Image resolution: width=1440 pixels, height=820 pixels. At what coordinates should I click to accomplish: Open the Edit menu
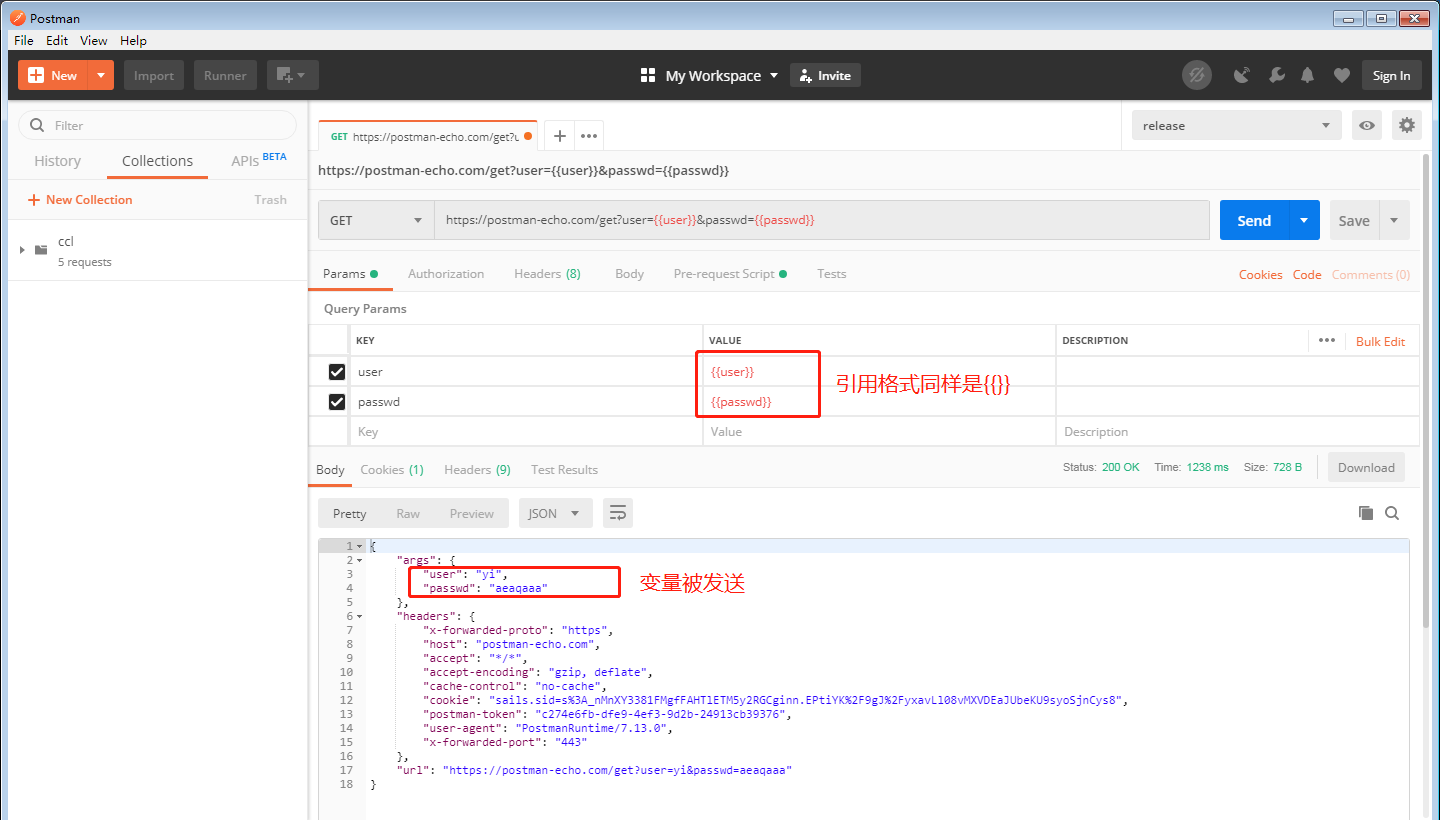[x=57, y=40]
